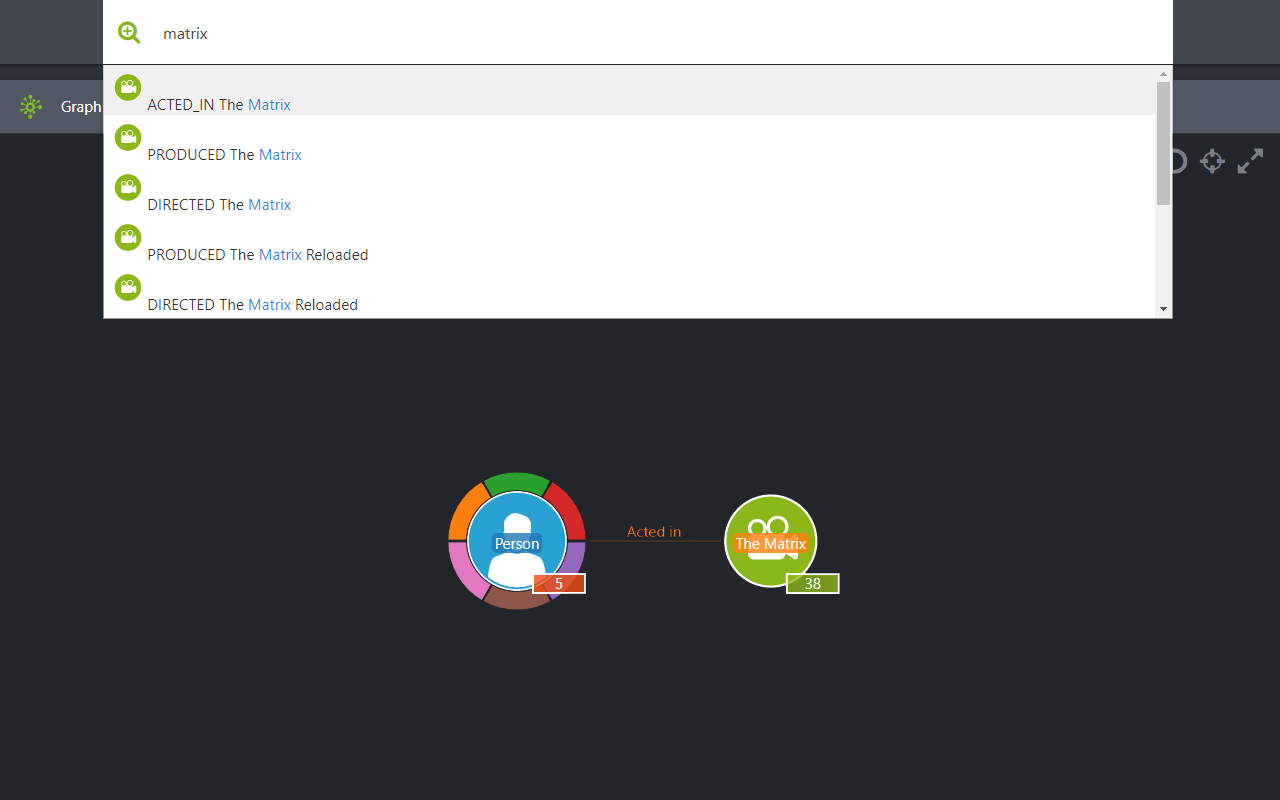1280x800 pixels.
Task: Click movie icon beside PRODUCED The Matrix Reloaded
Action: [x=128, y=237]
